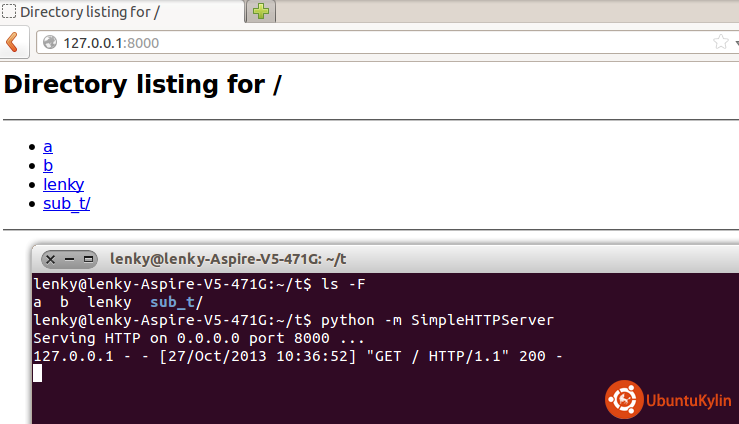Click the 'Directory listing for /' page heading

click(x=143, y=85)
